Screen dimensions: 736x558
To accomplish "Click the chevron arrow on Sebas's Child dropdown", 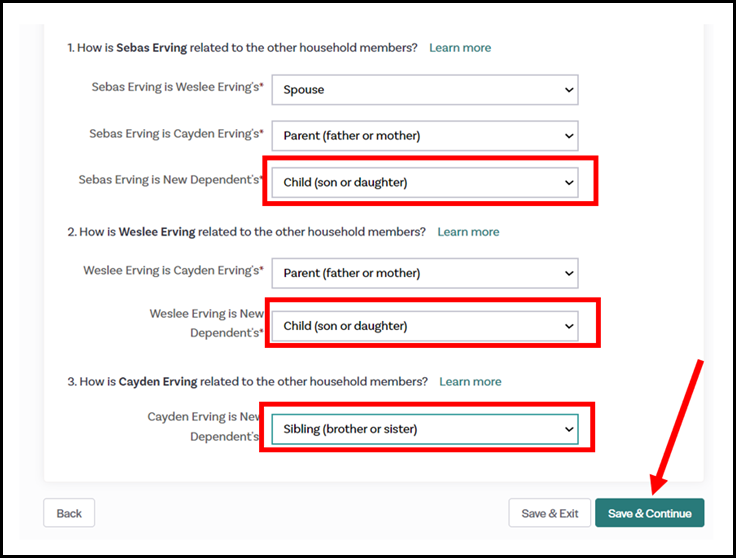I will 568,183.
